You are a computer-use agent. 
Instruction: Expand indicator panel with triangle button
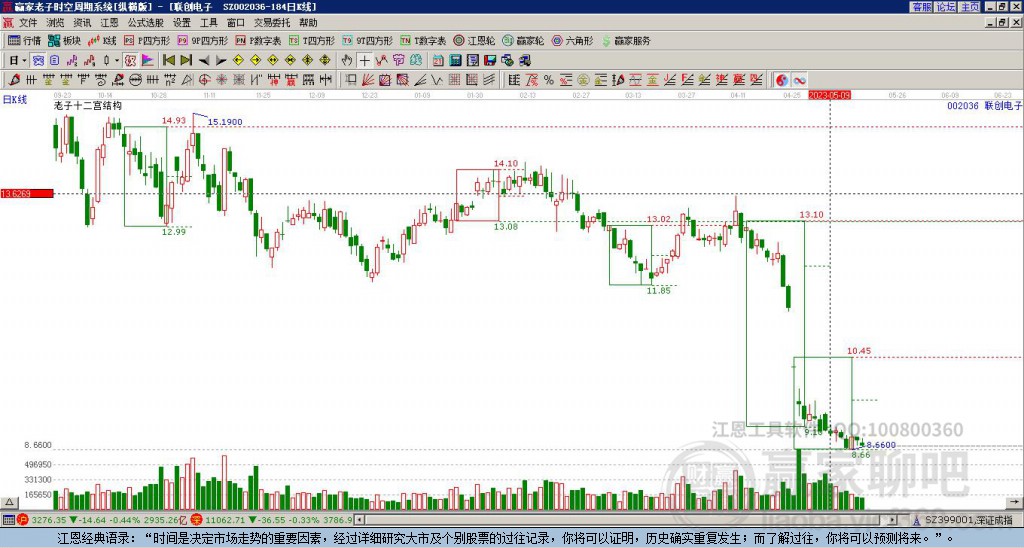tap(8, 502)
